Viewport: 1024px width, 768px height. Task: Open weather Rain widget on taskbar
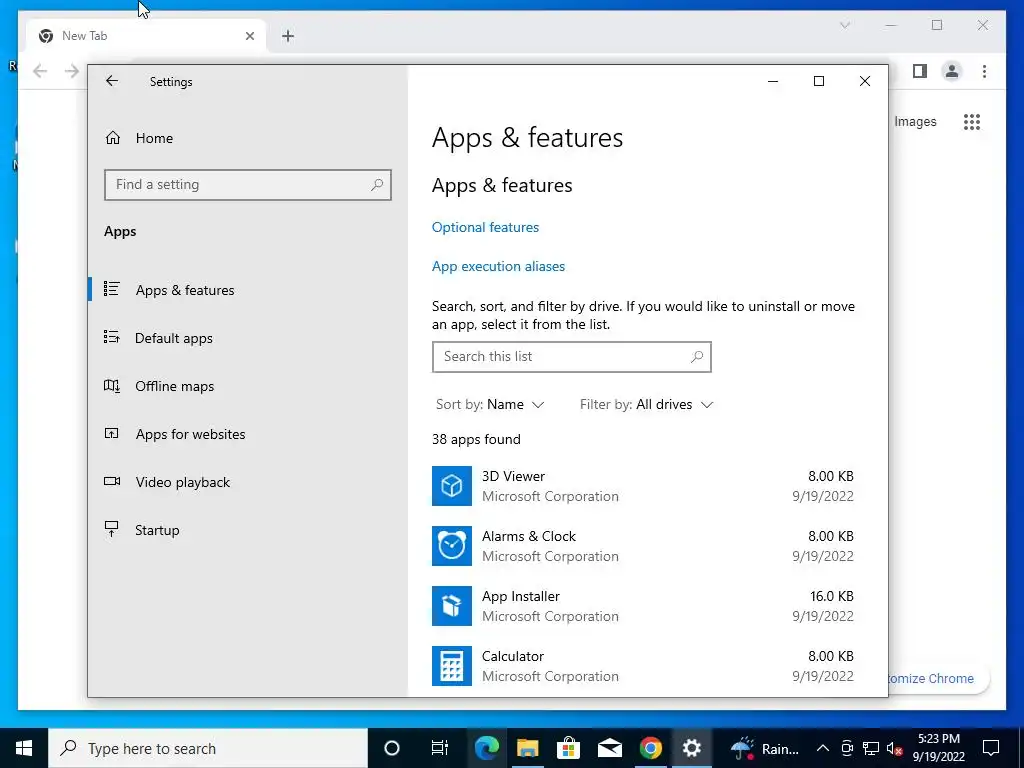(764, 748)
